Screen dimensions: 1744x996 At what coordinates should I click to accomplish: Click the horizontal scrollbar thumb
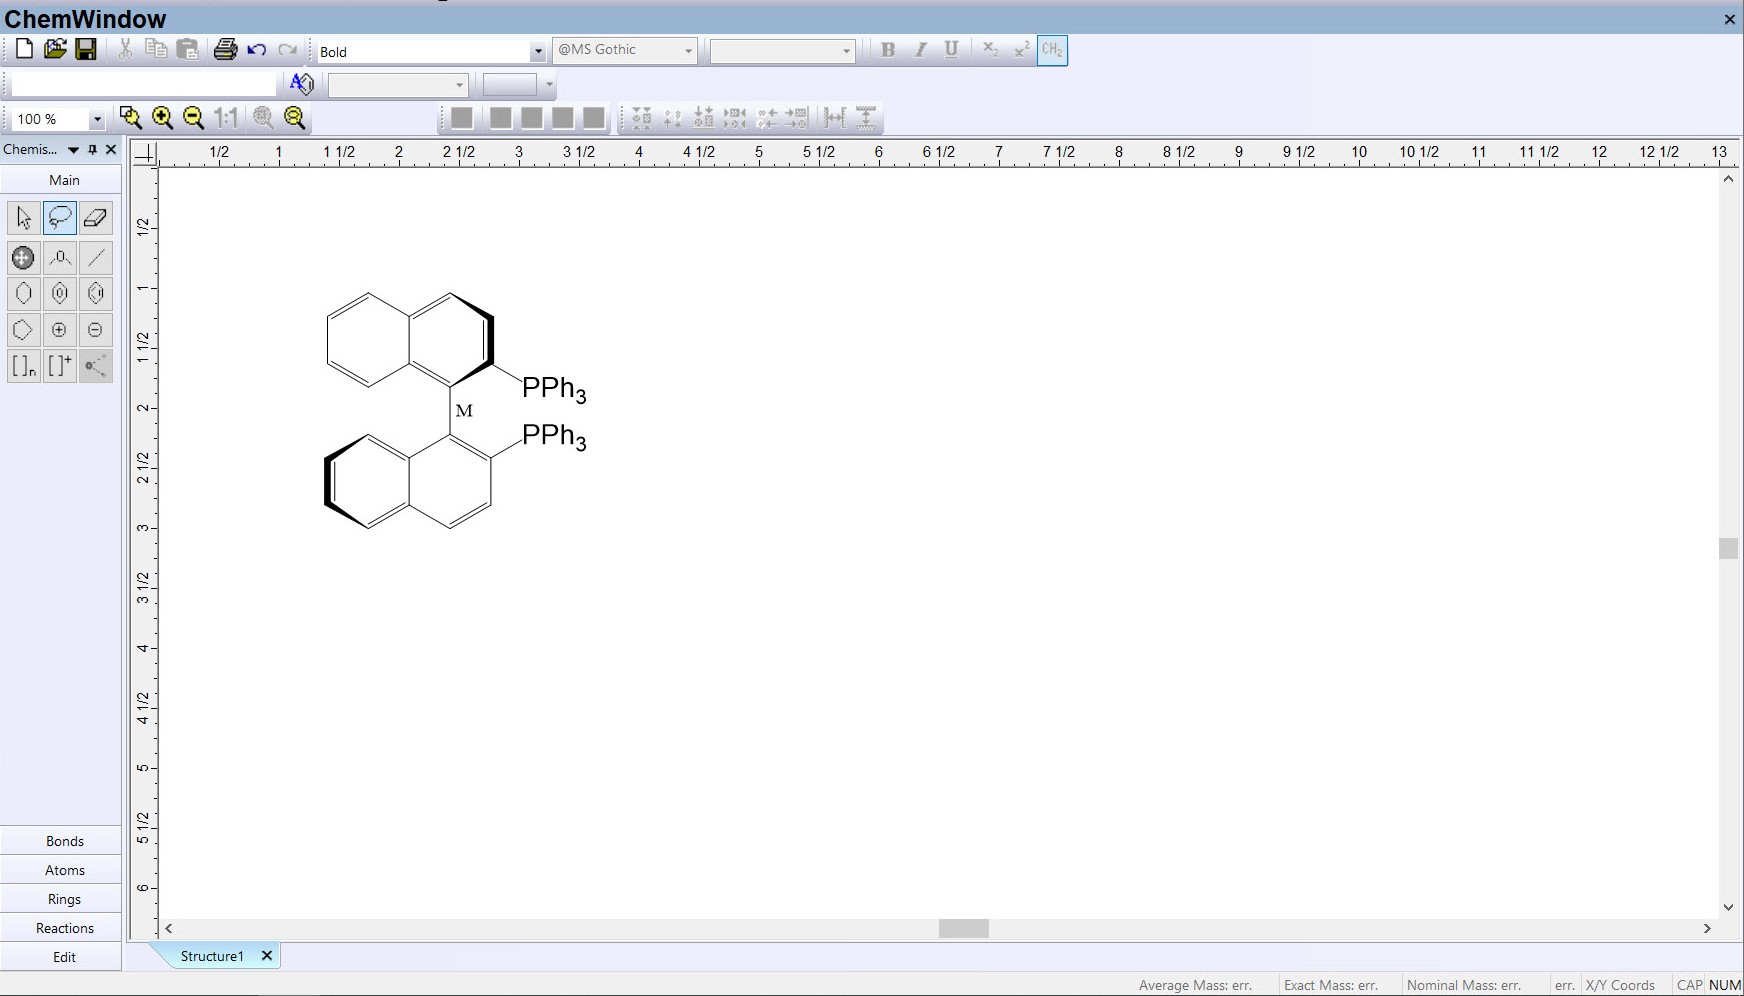[x=963, y=929]
